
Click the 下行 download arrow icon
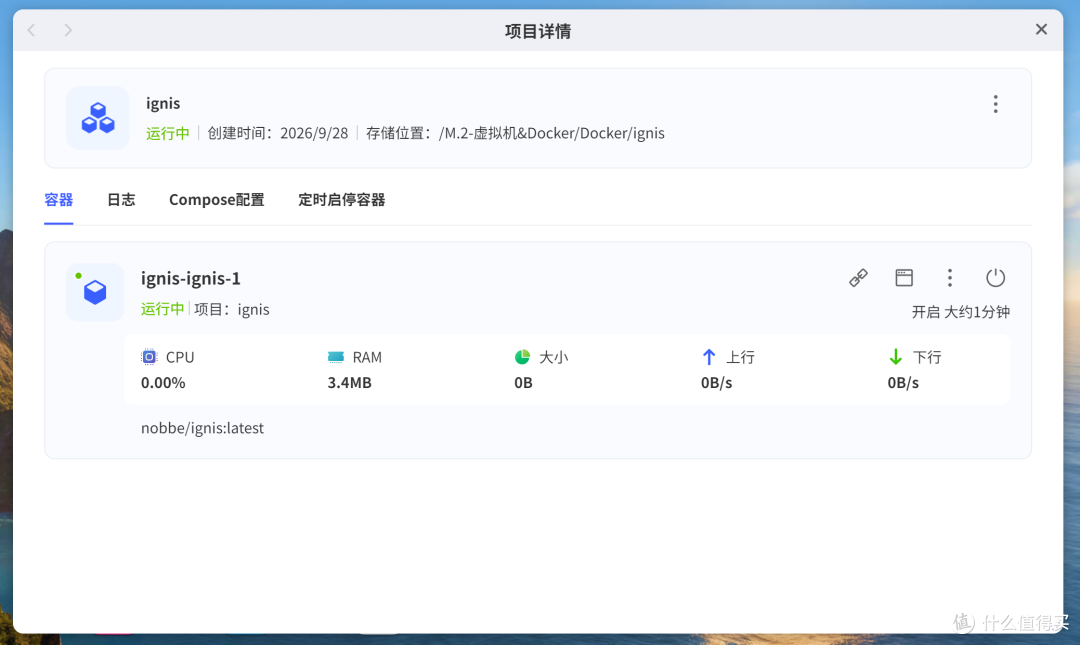click(895, 357)
